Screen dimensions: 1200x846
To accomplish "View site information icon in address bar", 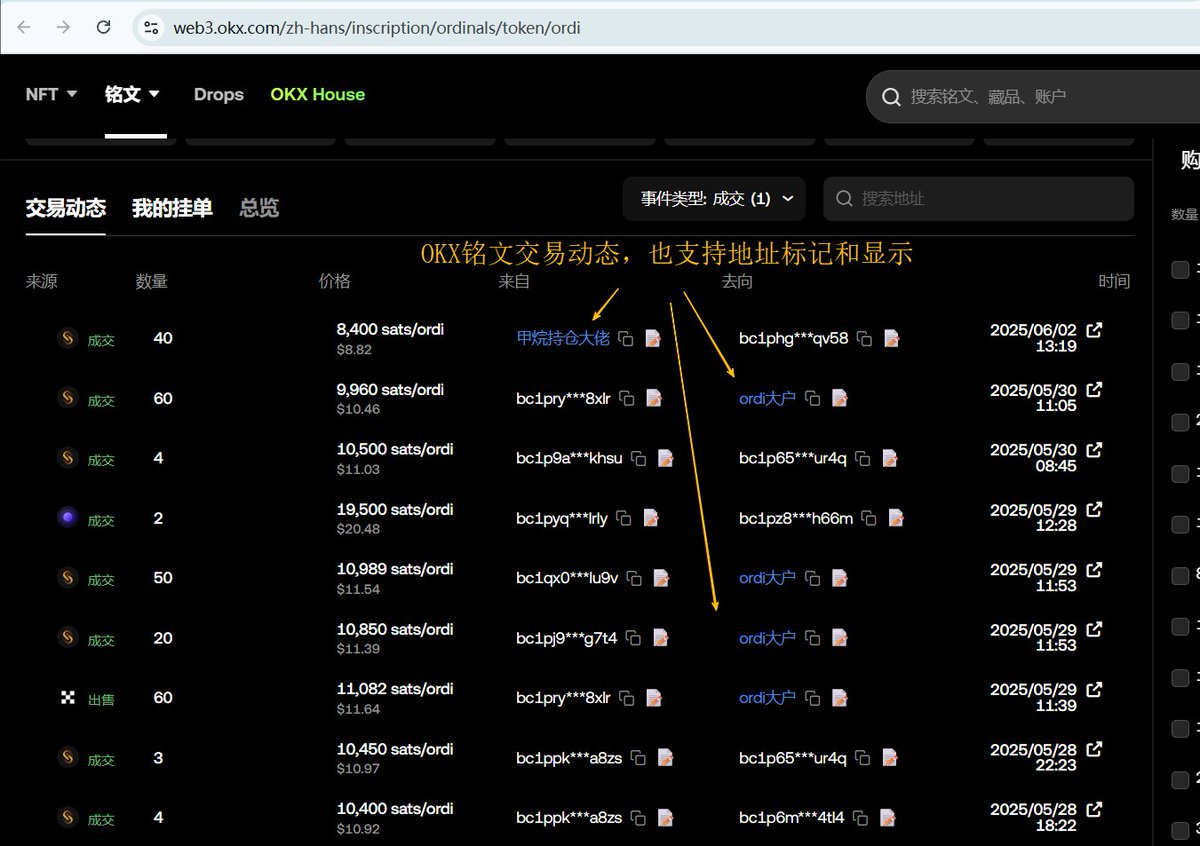I will pyautogui.click(x=151, y=27).
